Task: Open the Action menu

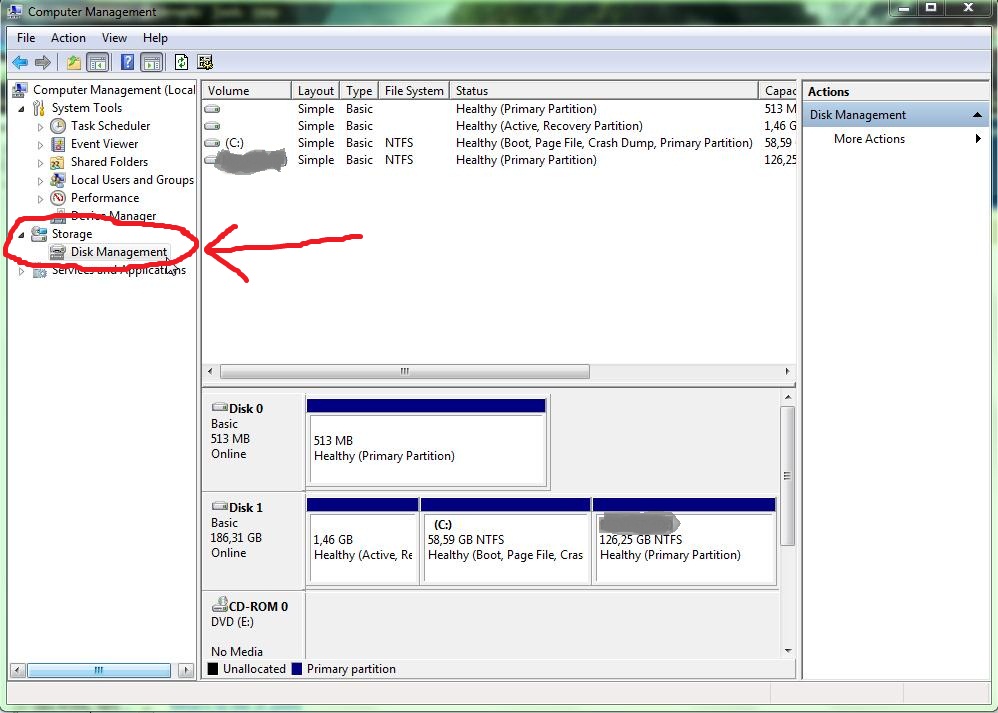Action: [x=68, y=38]
